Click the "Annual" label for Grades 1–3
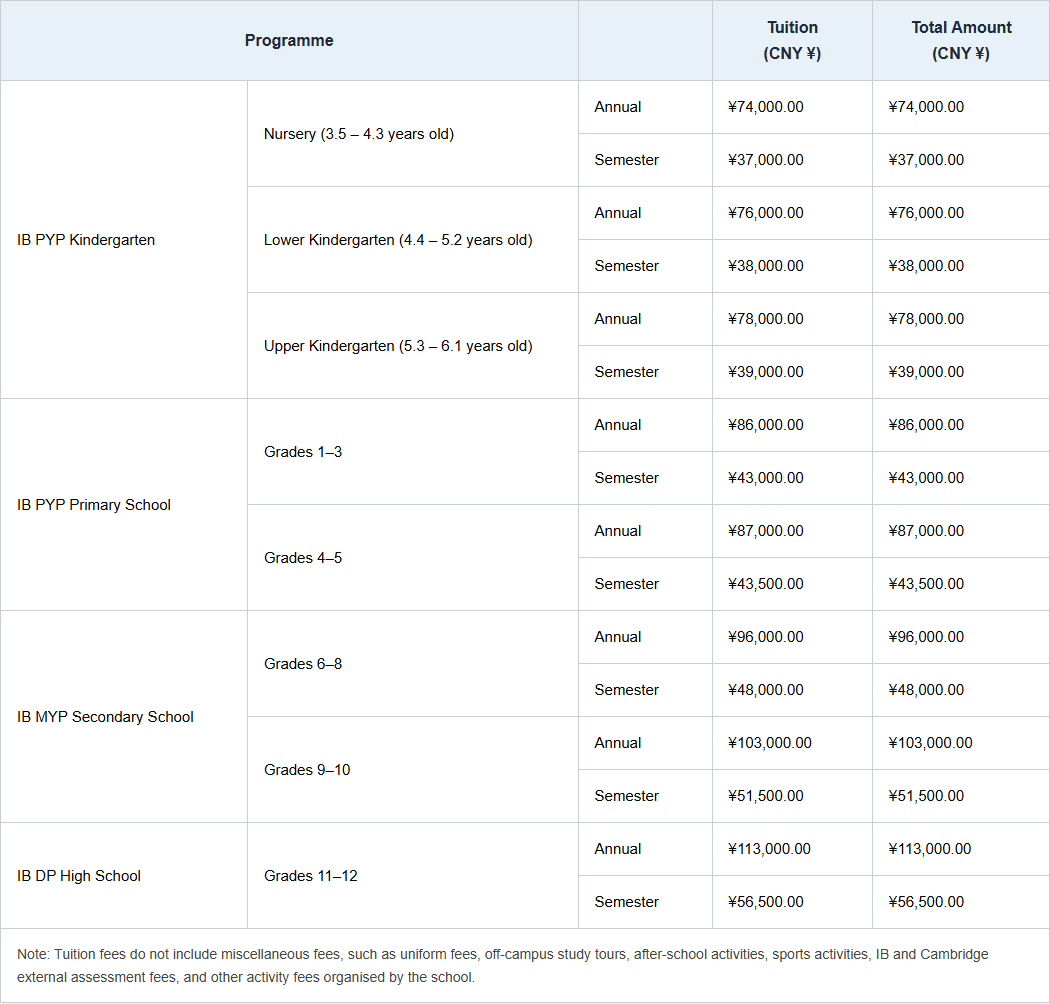This screenshot has width=1050, height=1004. (617, 425)
